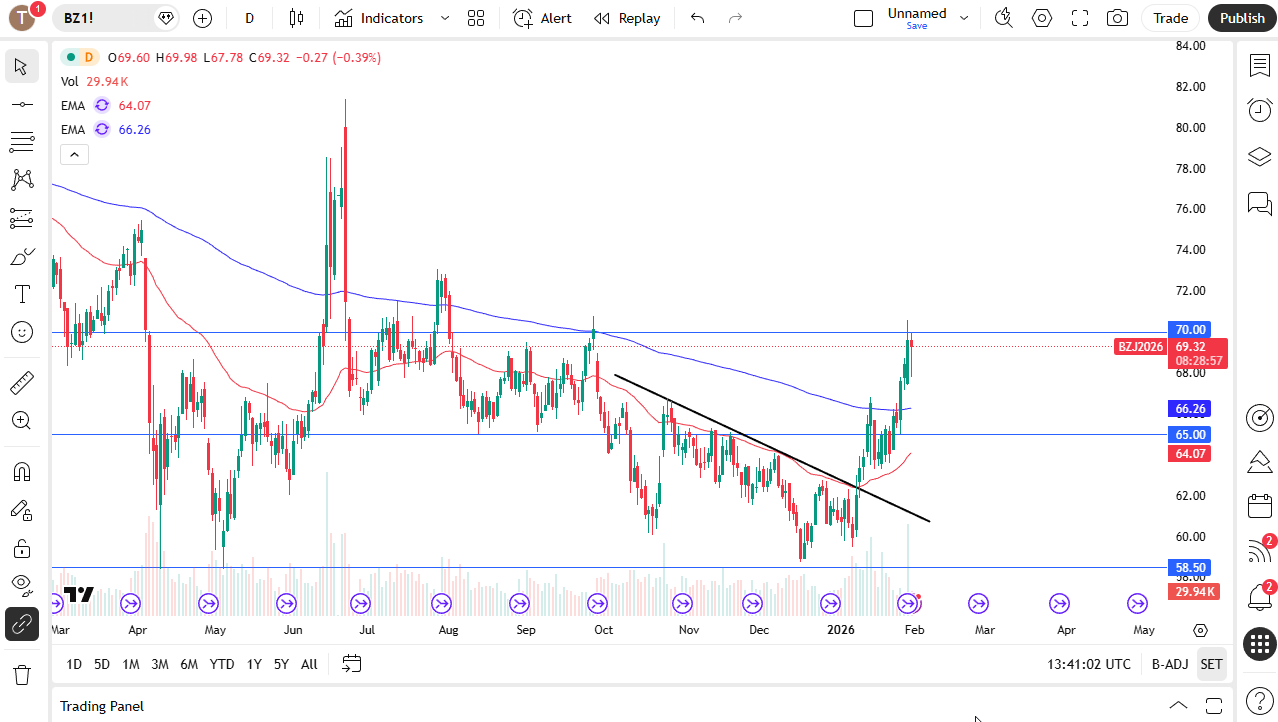Click the Publish button

(1242, 18)
